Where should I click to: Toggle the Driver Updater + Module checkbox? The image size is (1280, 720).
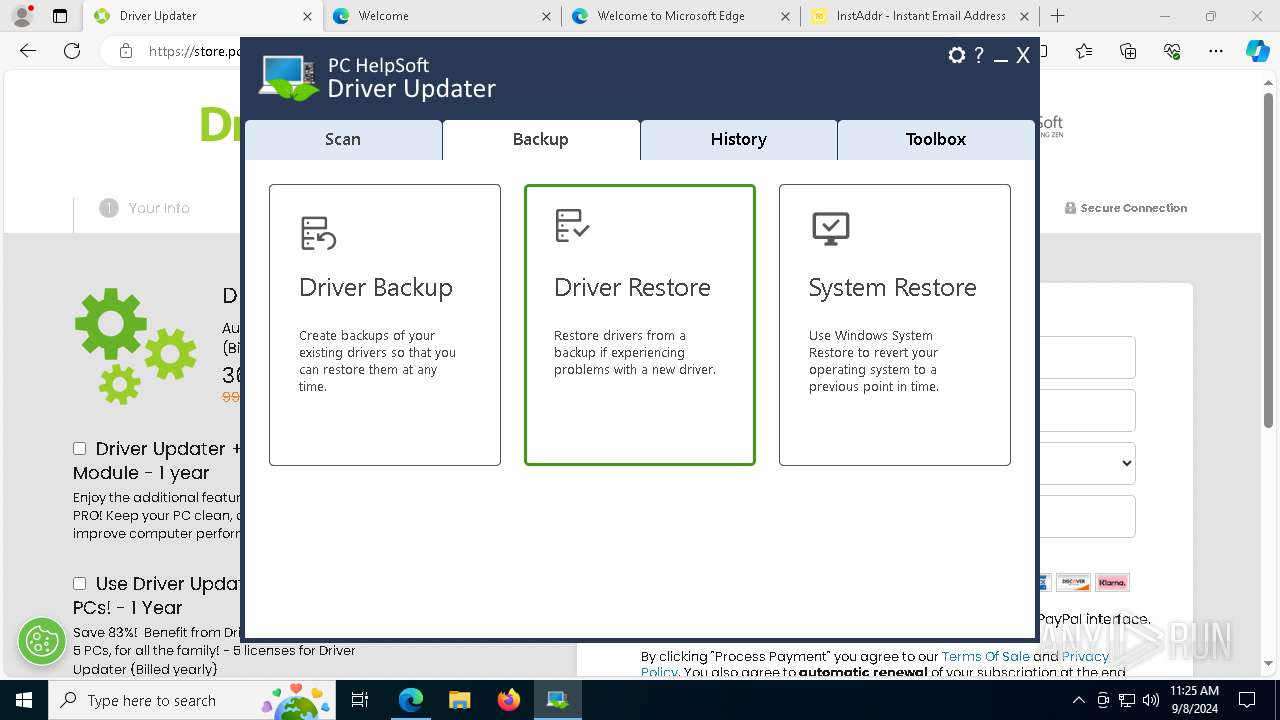[80, 449]
